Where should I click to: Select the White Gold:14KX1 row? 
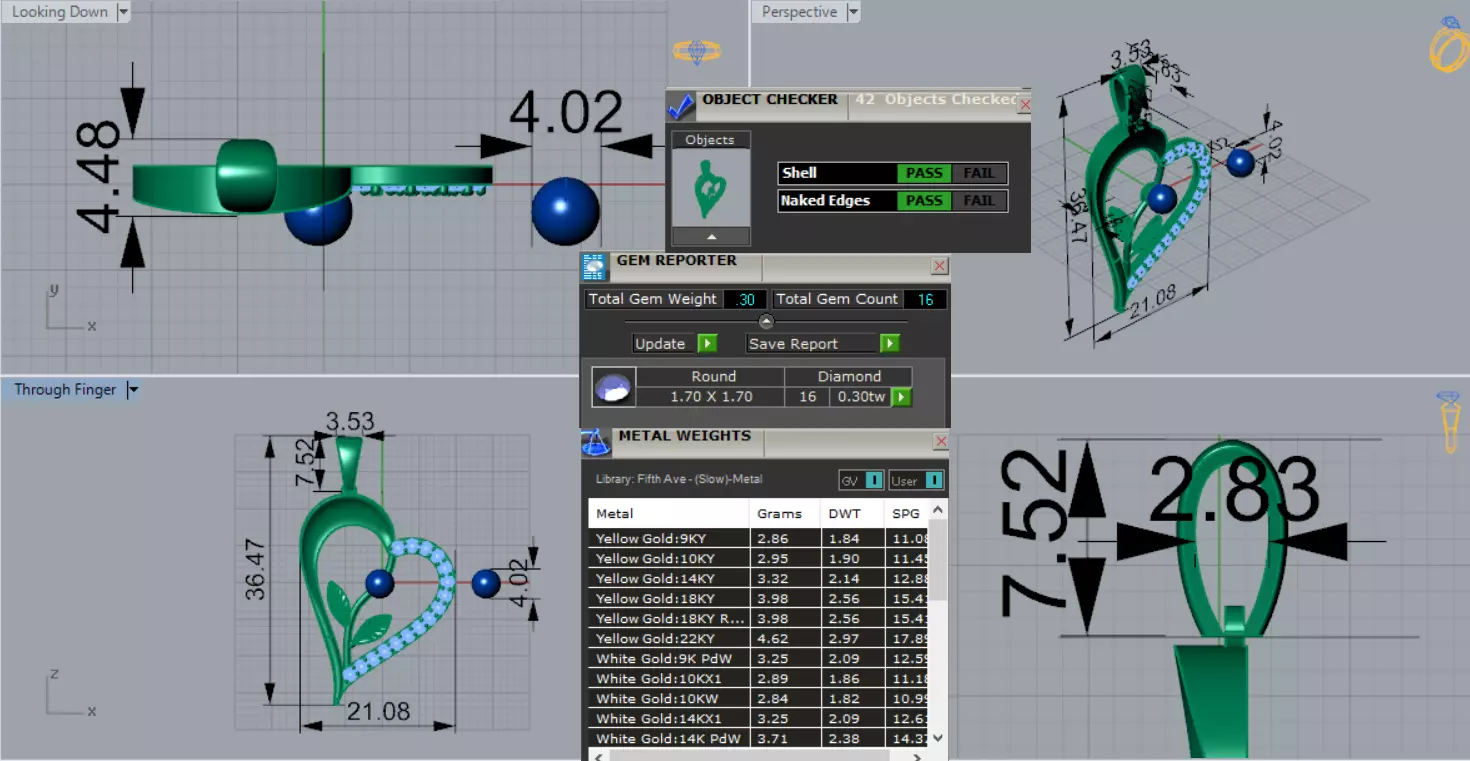pyautogui.click(x=759, y=718)
